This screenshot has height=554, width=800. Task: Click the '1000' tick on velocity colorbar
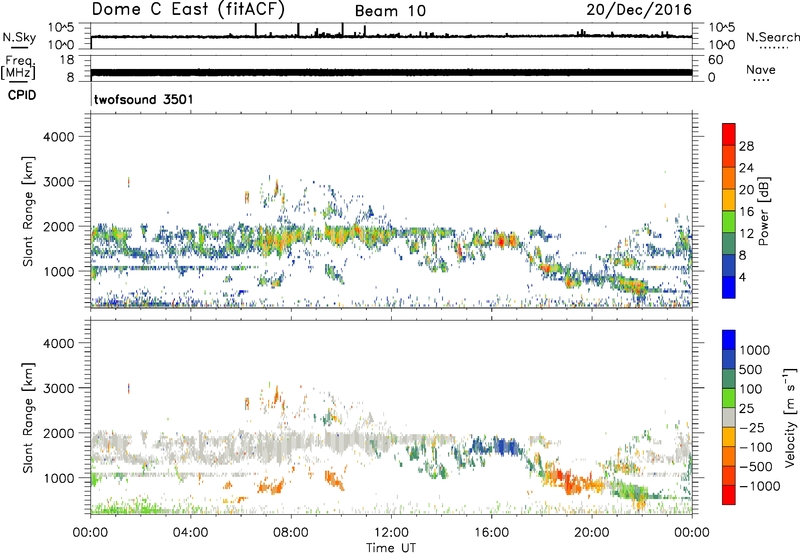pos(755,350)
